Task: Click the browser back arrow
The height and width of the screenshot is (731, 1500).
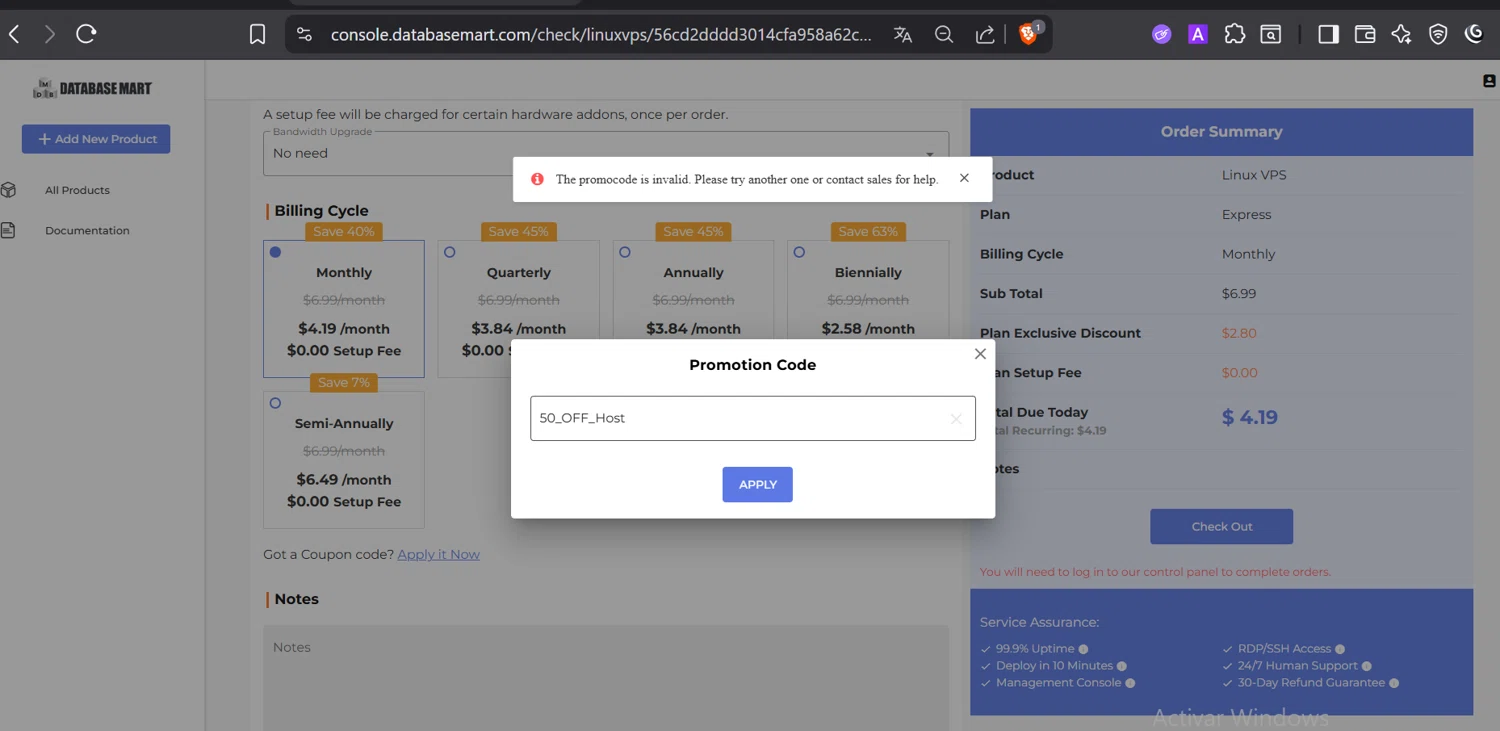Action: (15, 34)
